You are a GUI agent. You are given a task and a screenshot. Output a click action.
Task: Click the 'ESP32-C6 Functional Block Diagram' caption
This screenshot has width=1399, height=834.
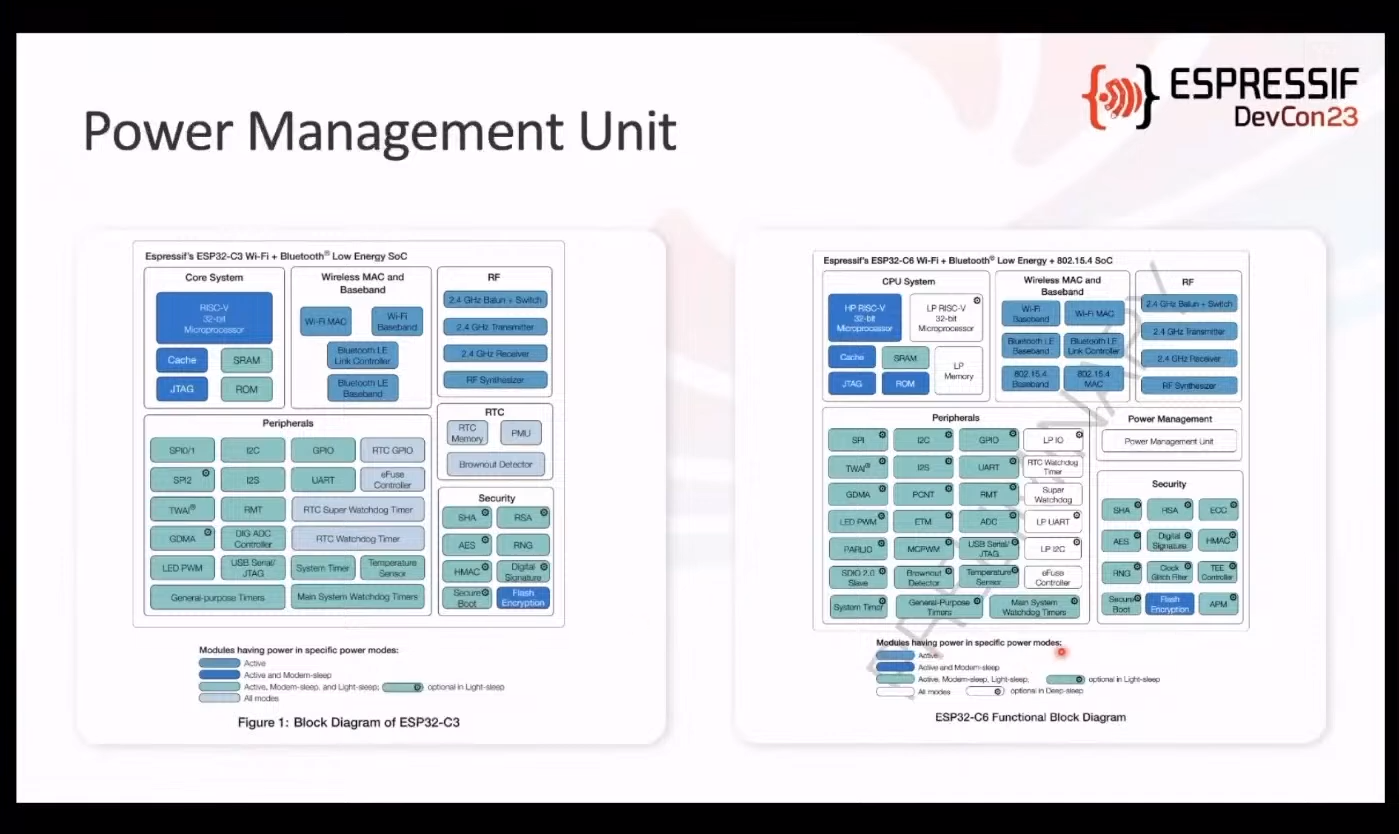pos(1030,717)
